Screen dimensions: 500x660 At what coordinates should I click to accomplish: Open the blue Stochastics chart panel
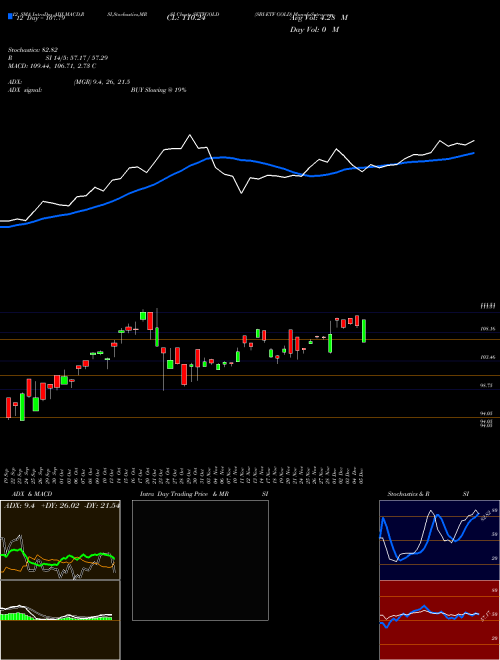tap(439, 540)
